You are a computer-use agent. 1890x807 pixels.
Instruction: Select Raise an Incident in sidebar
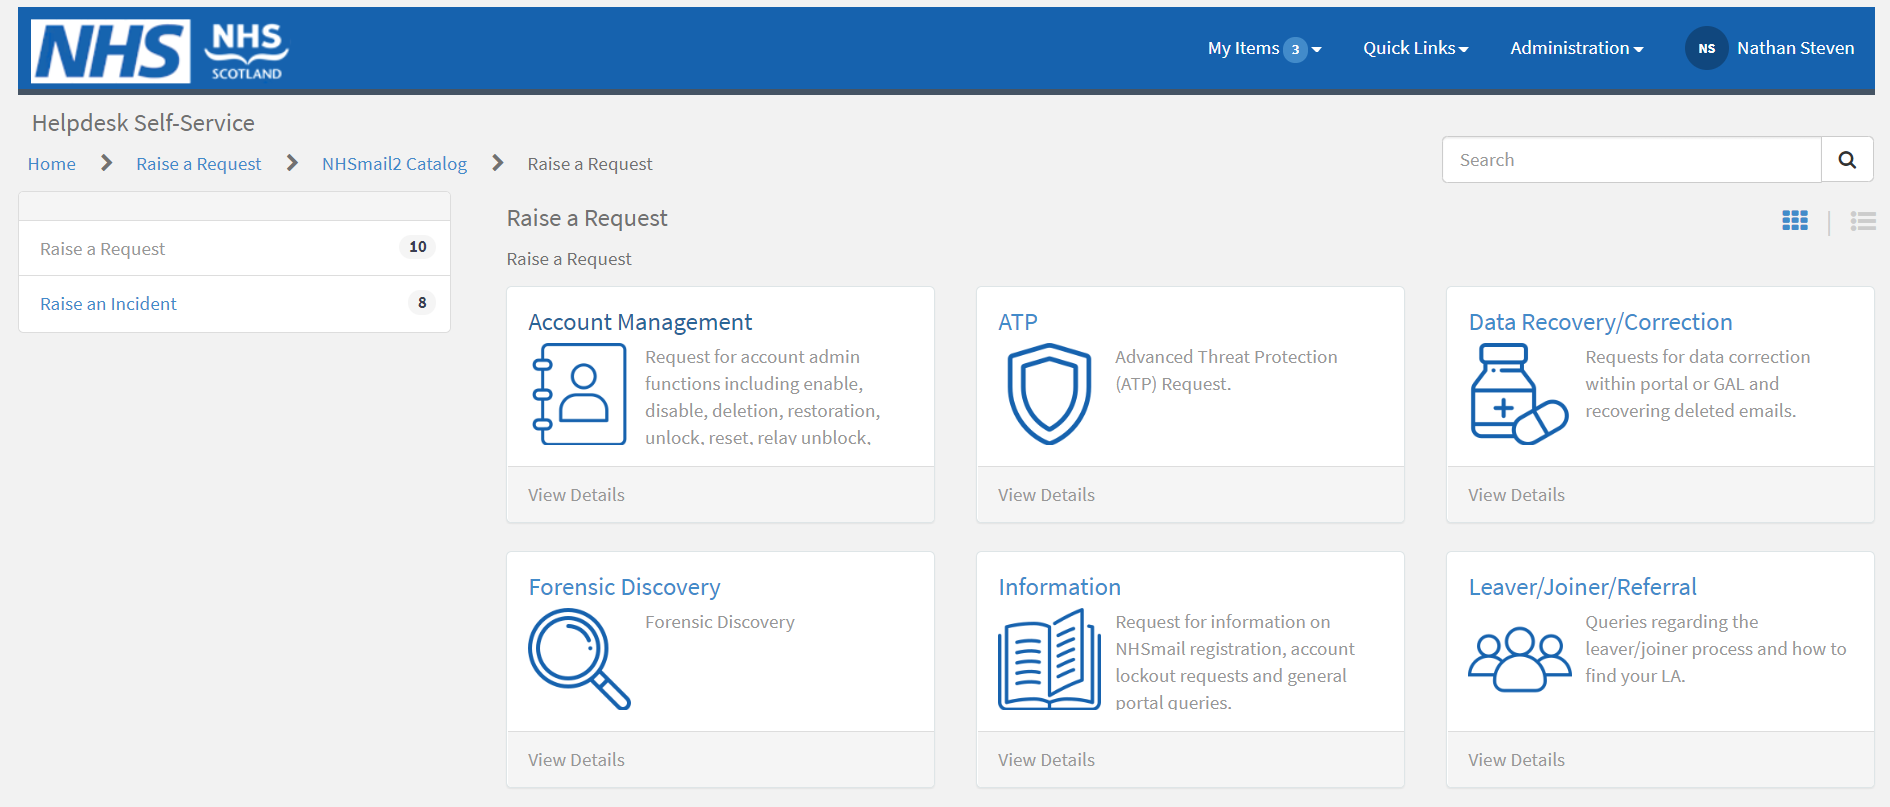coord(235,304)
